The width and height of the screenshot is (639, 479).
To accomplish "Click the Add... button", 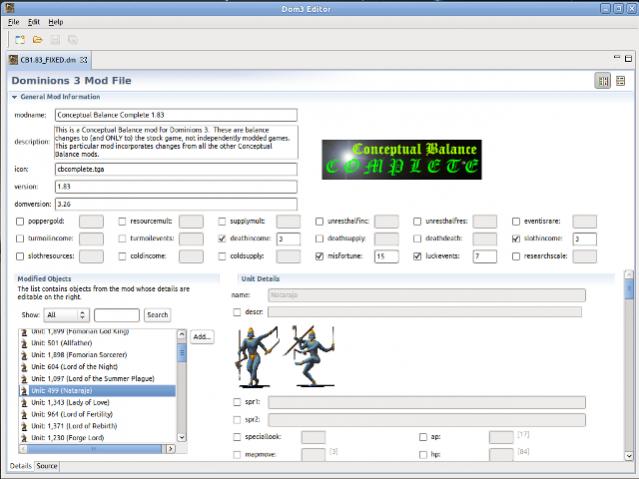I will click(x=202, y=337).
